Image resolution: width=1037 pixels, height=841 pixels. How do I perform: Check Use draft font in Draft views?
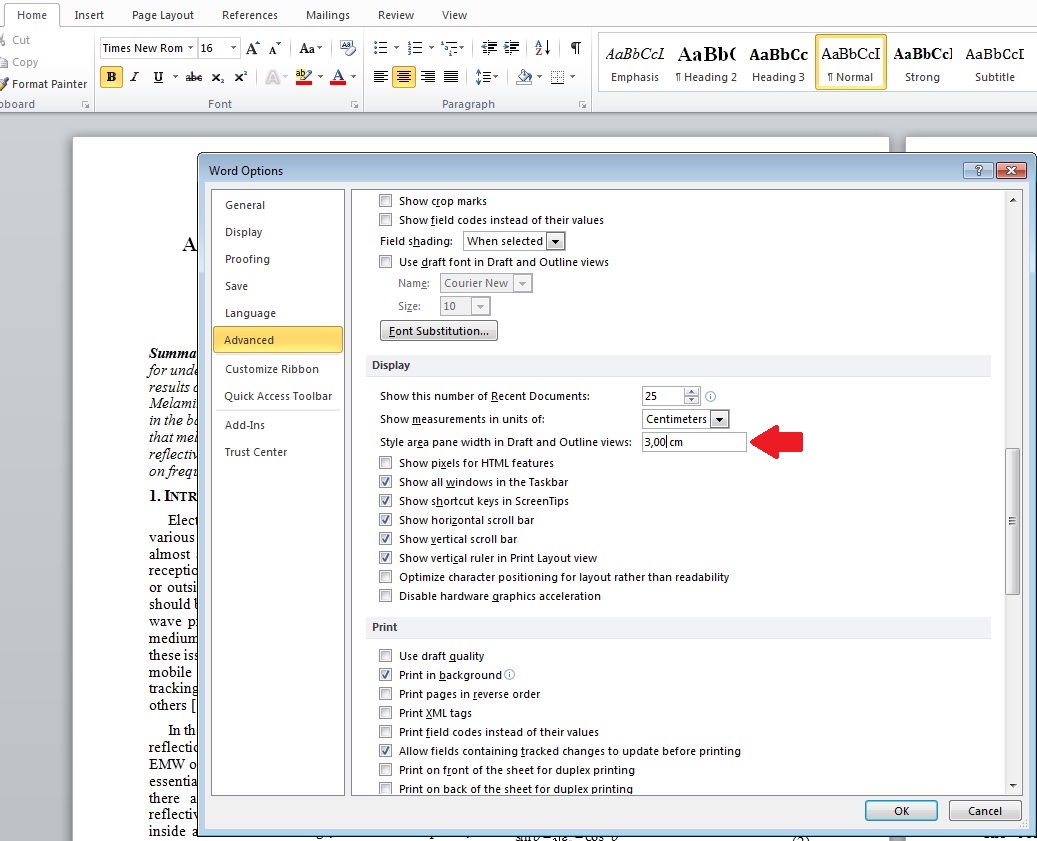coord(386,262)
